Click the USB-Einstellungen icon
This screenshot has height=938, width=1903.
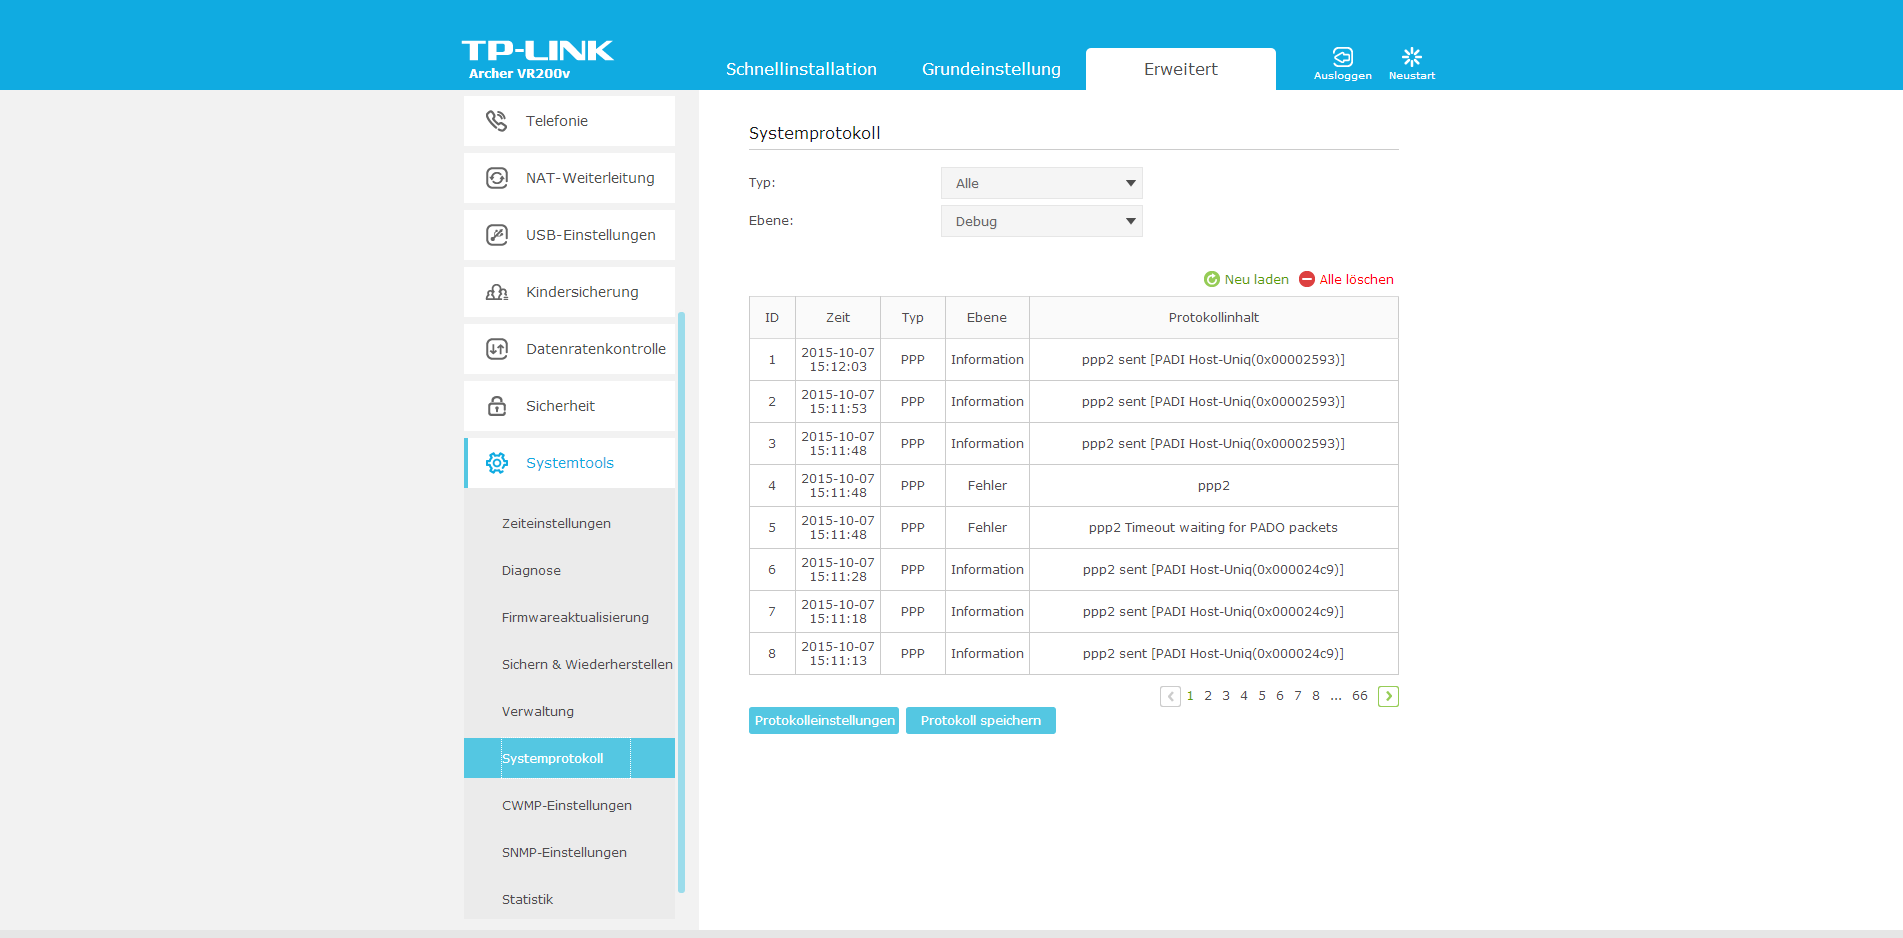[496, 235]
